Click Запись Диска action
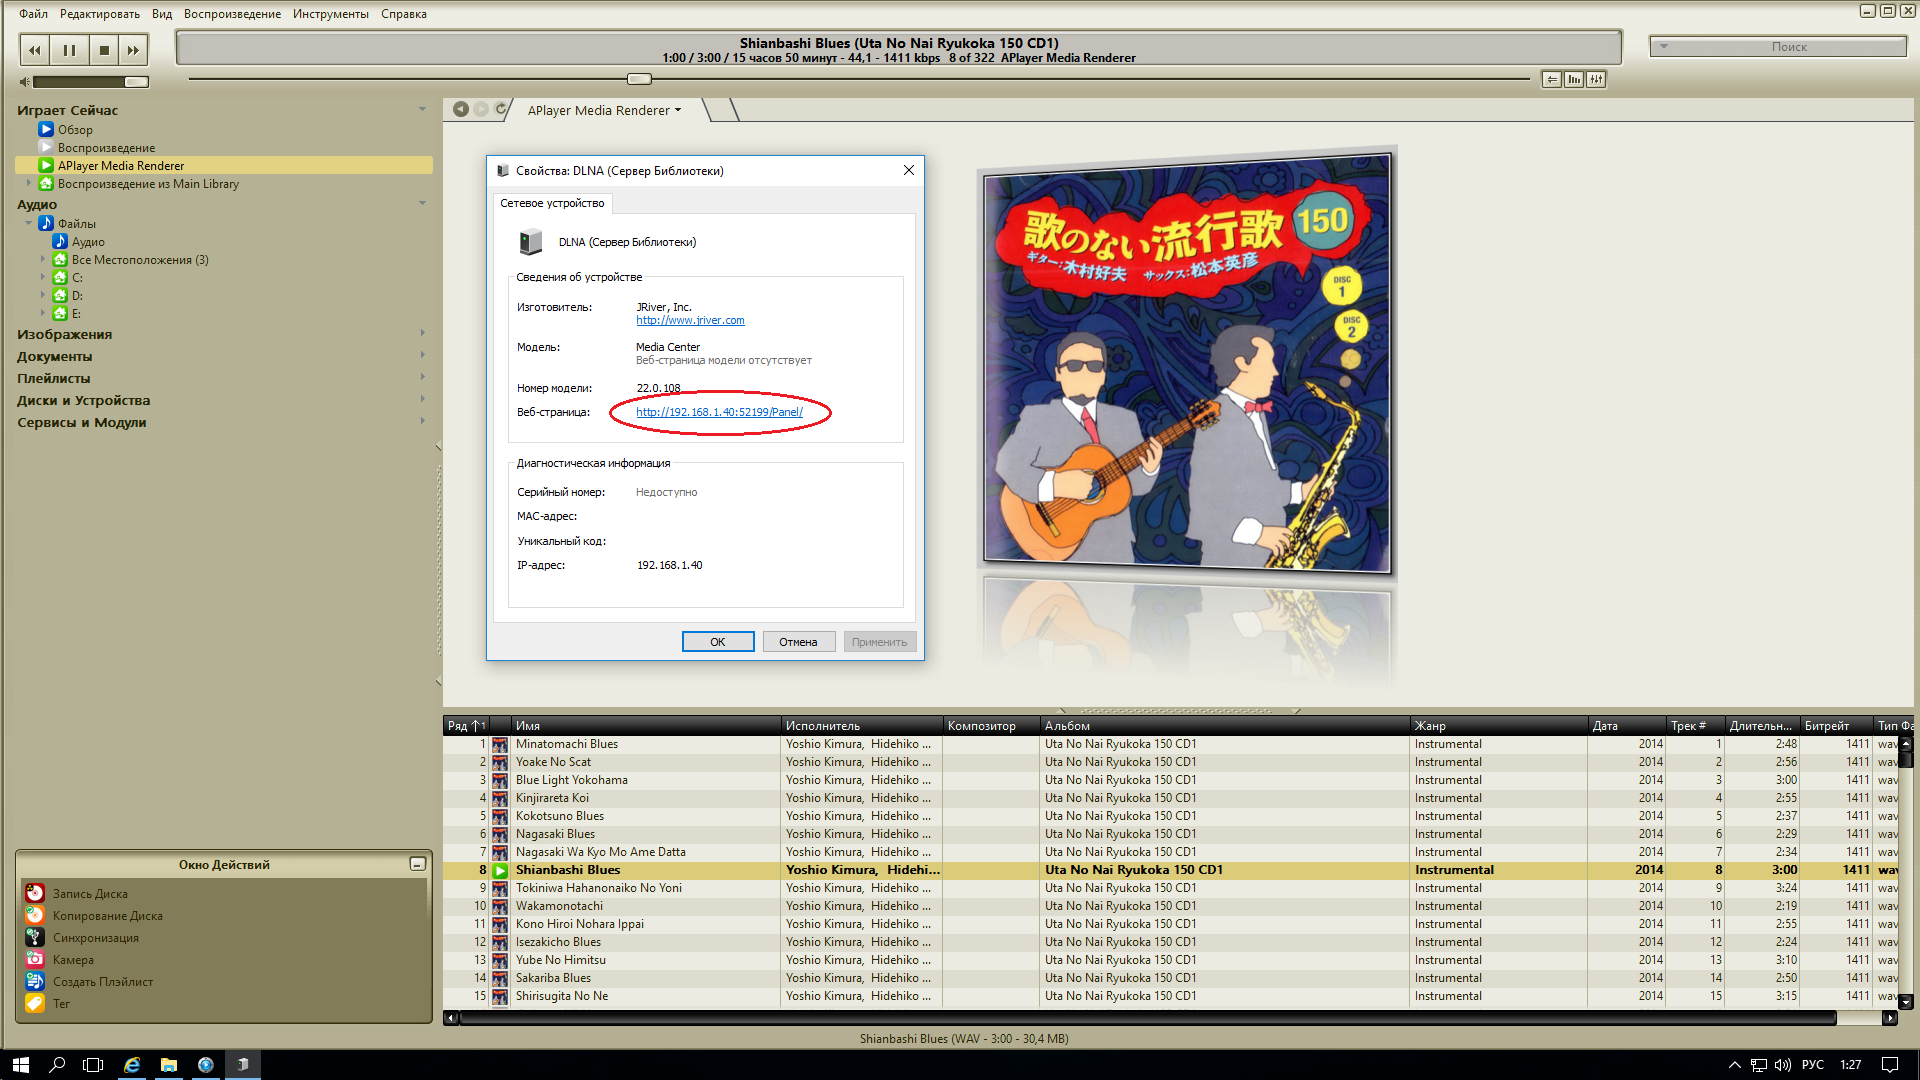This screenshot has height=1080, width=1920. coord(90,894)
